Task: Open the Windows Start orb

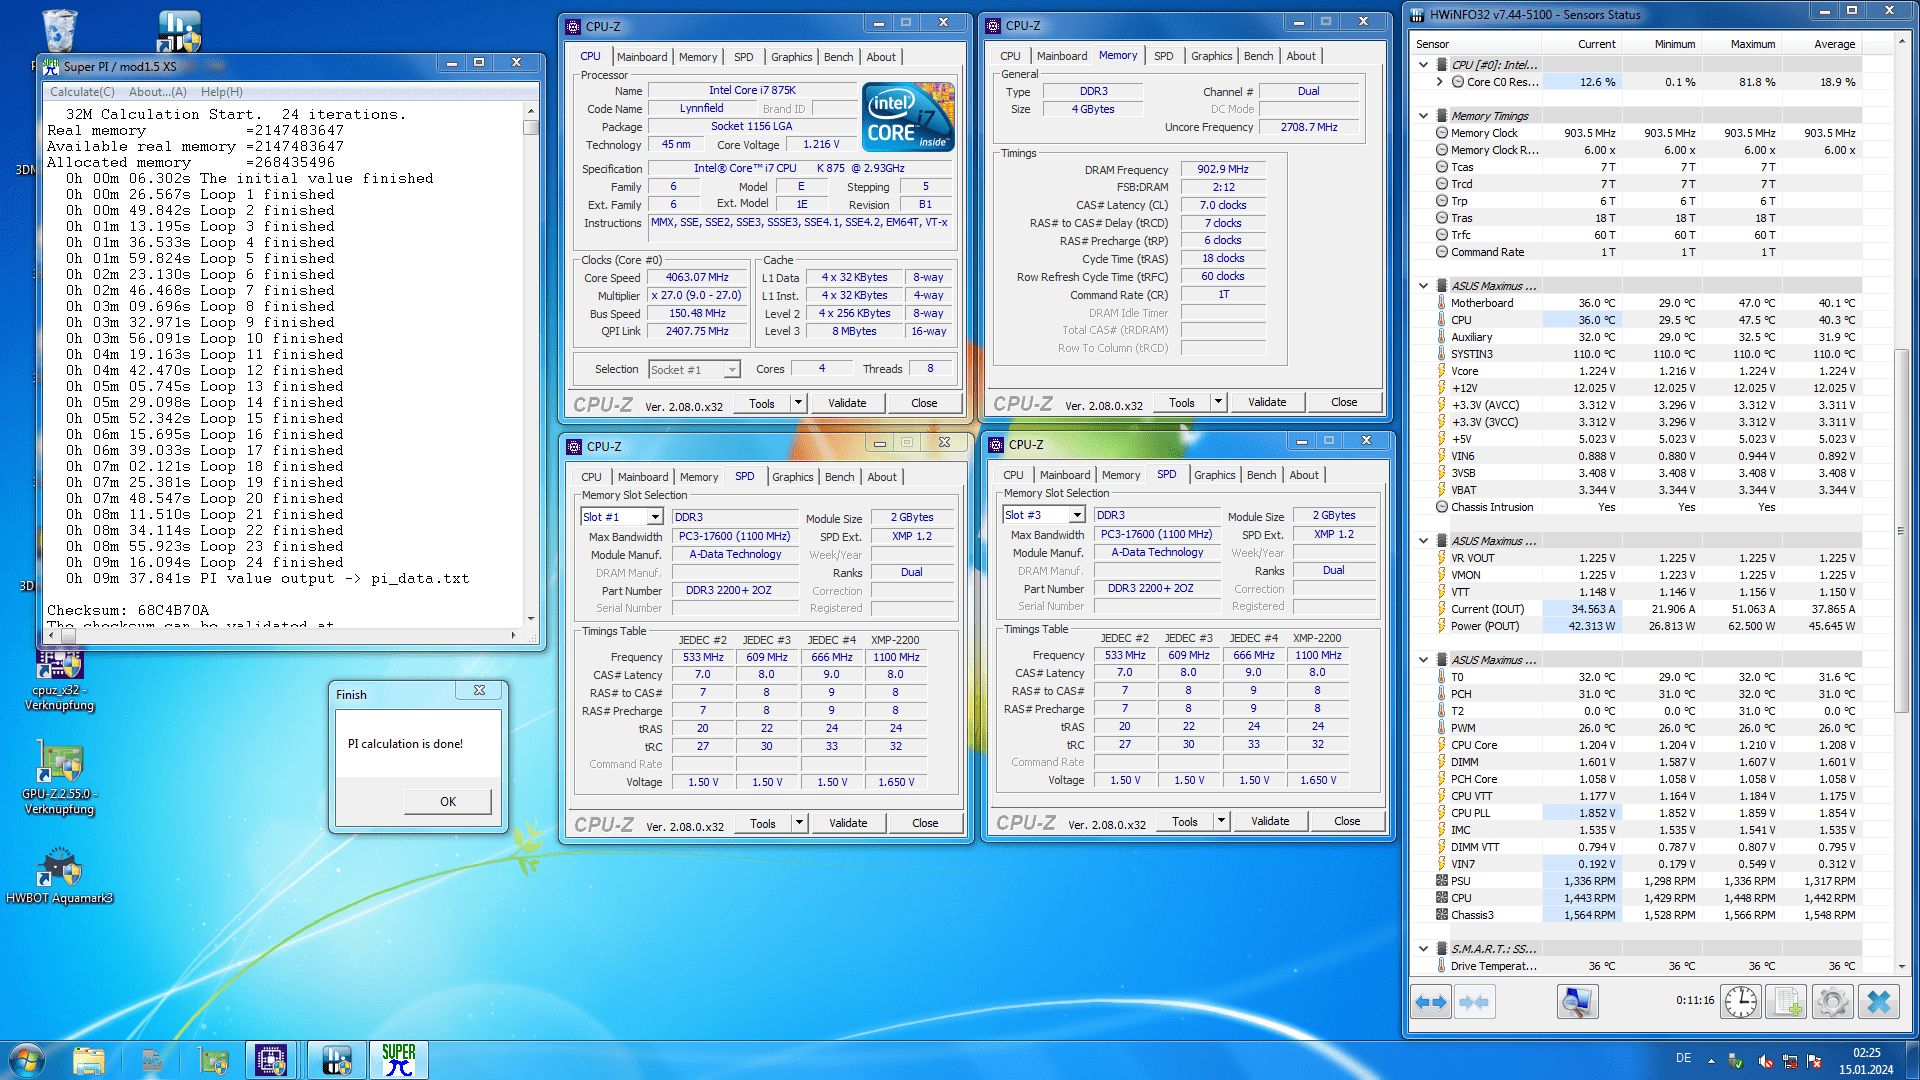Action: (26, 1060)
